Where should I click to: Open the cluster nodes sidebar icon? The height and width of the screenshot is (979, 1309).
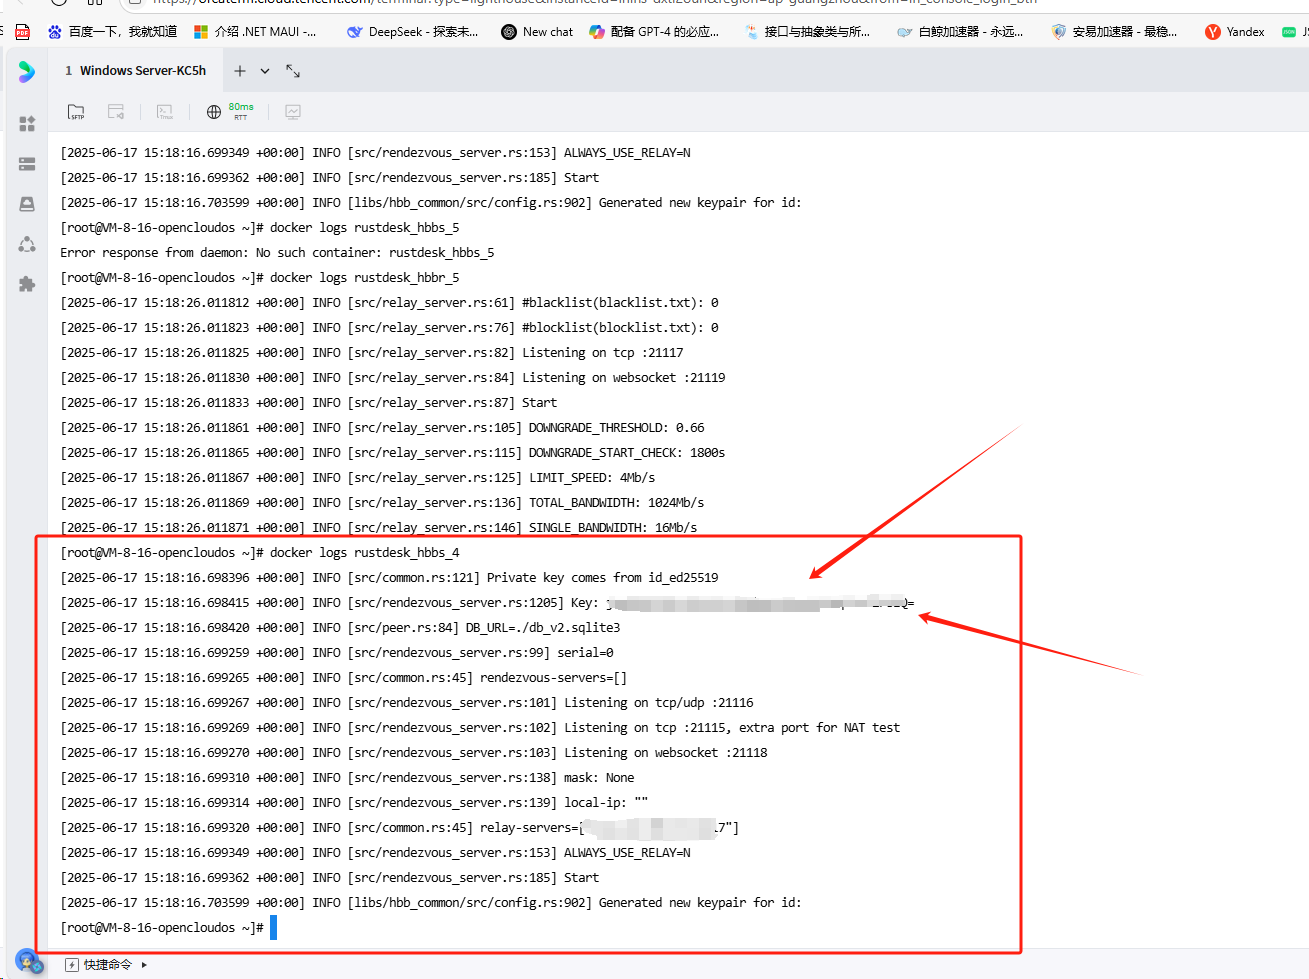pos(27,244)
